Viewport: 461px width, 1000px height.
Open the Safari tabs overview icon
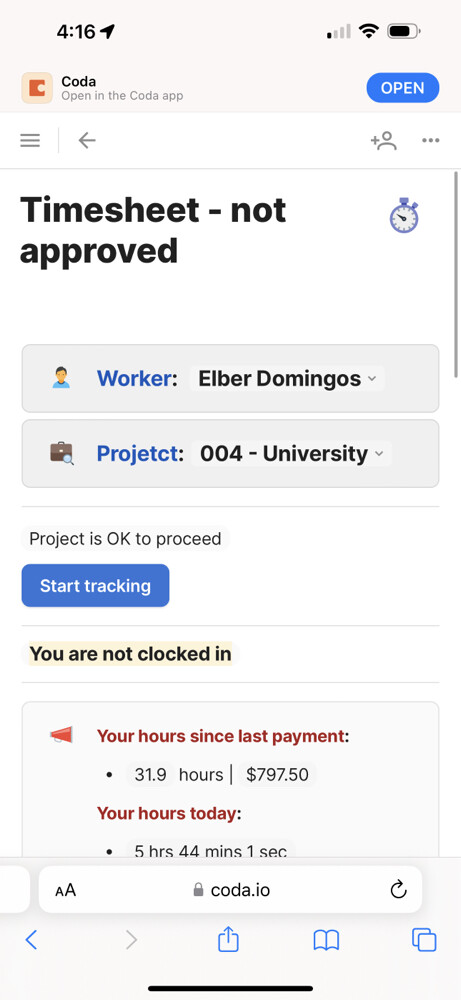[424, 940]
